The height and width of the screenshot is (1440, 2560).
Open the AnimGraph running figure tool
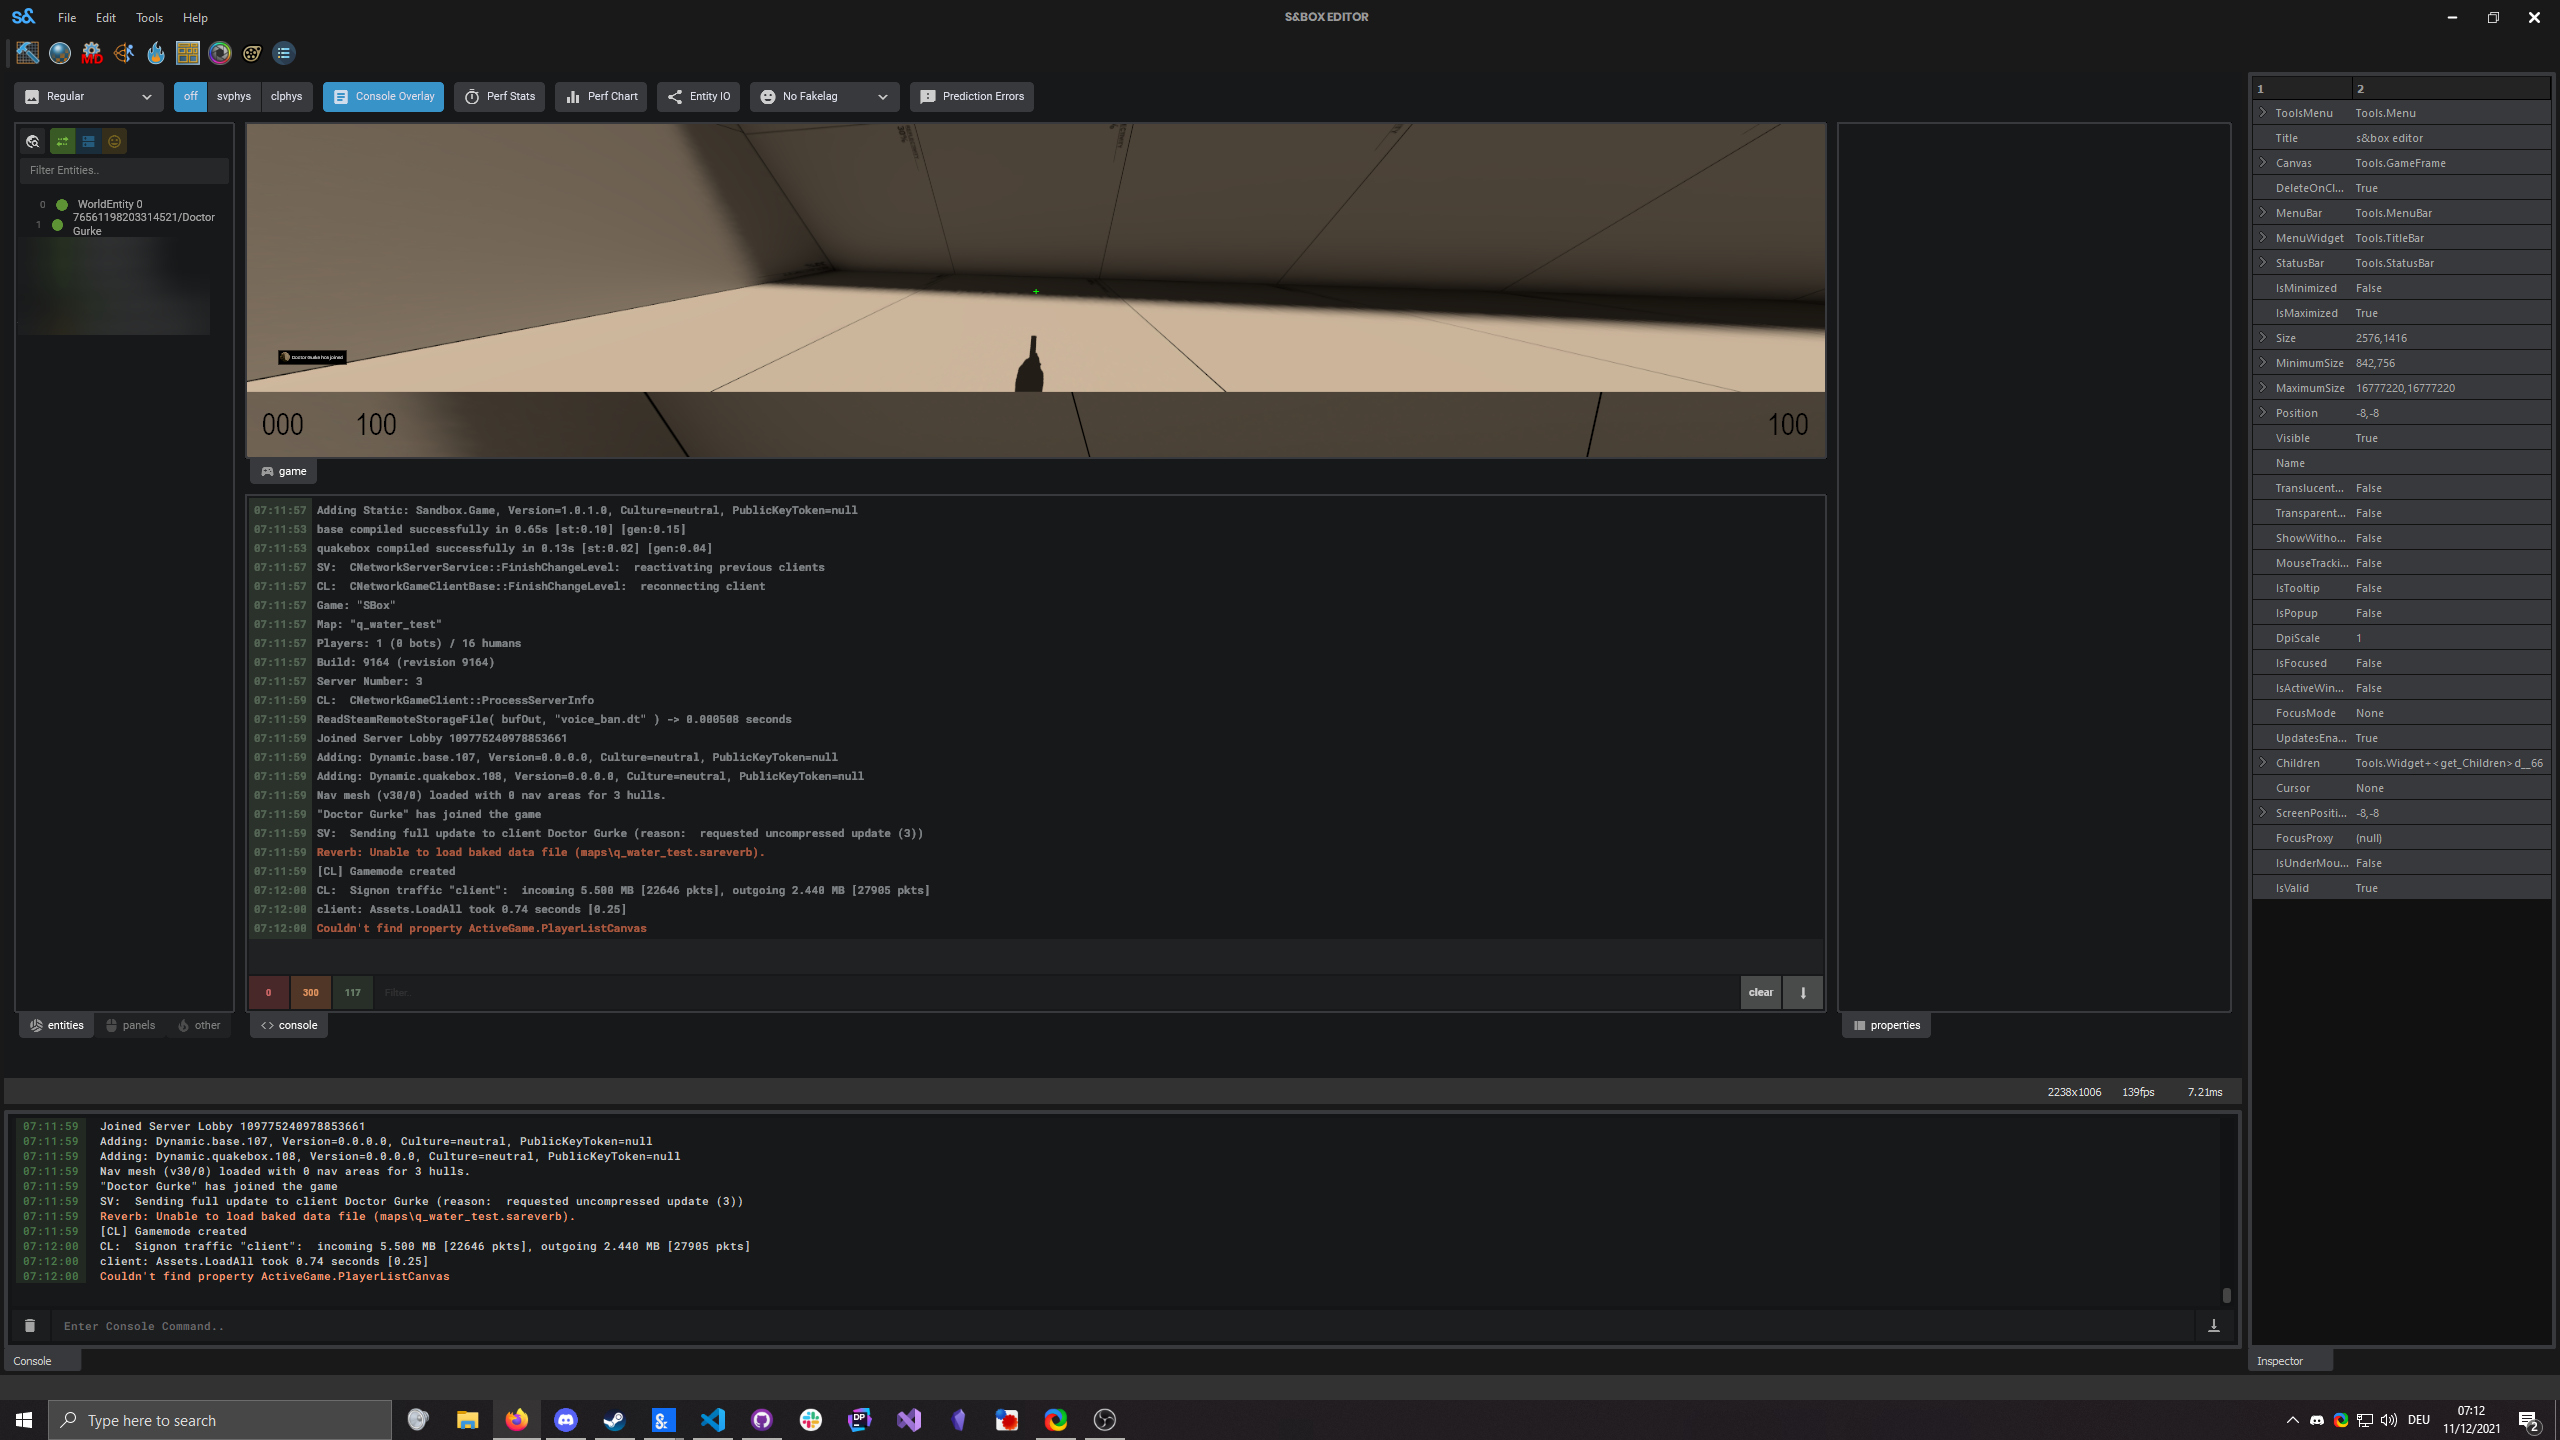[x=124, y=53]
